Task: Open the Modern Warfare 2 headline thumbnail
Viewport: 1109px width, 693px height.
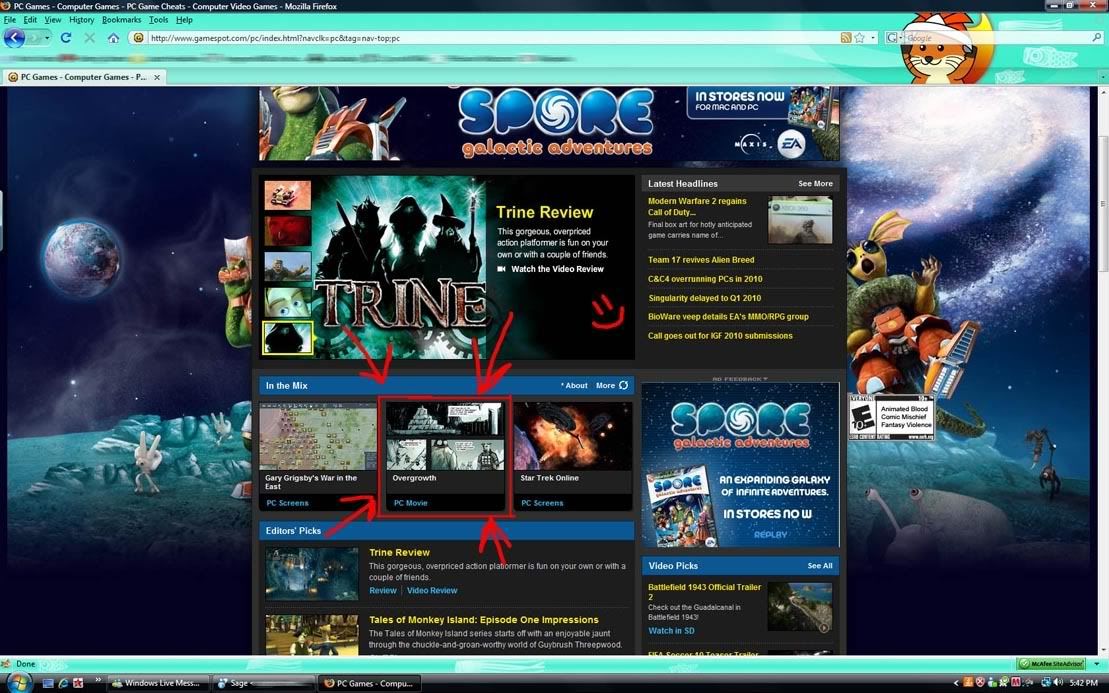Action: pyautogui.click(x=801, y=220)
